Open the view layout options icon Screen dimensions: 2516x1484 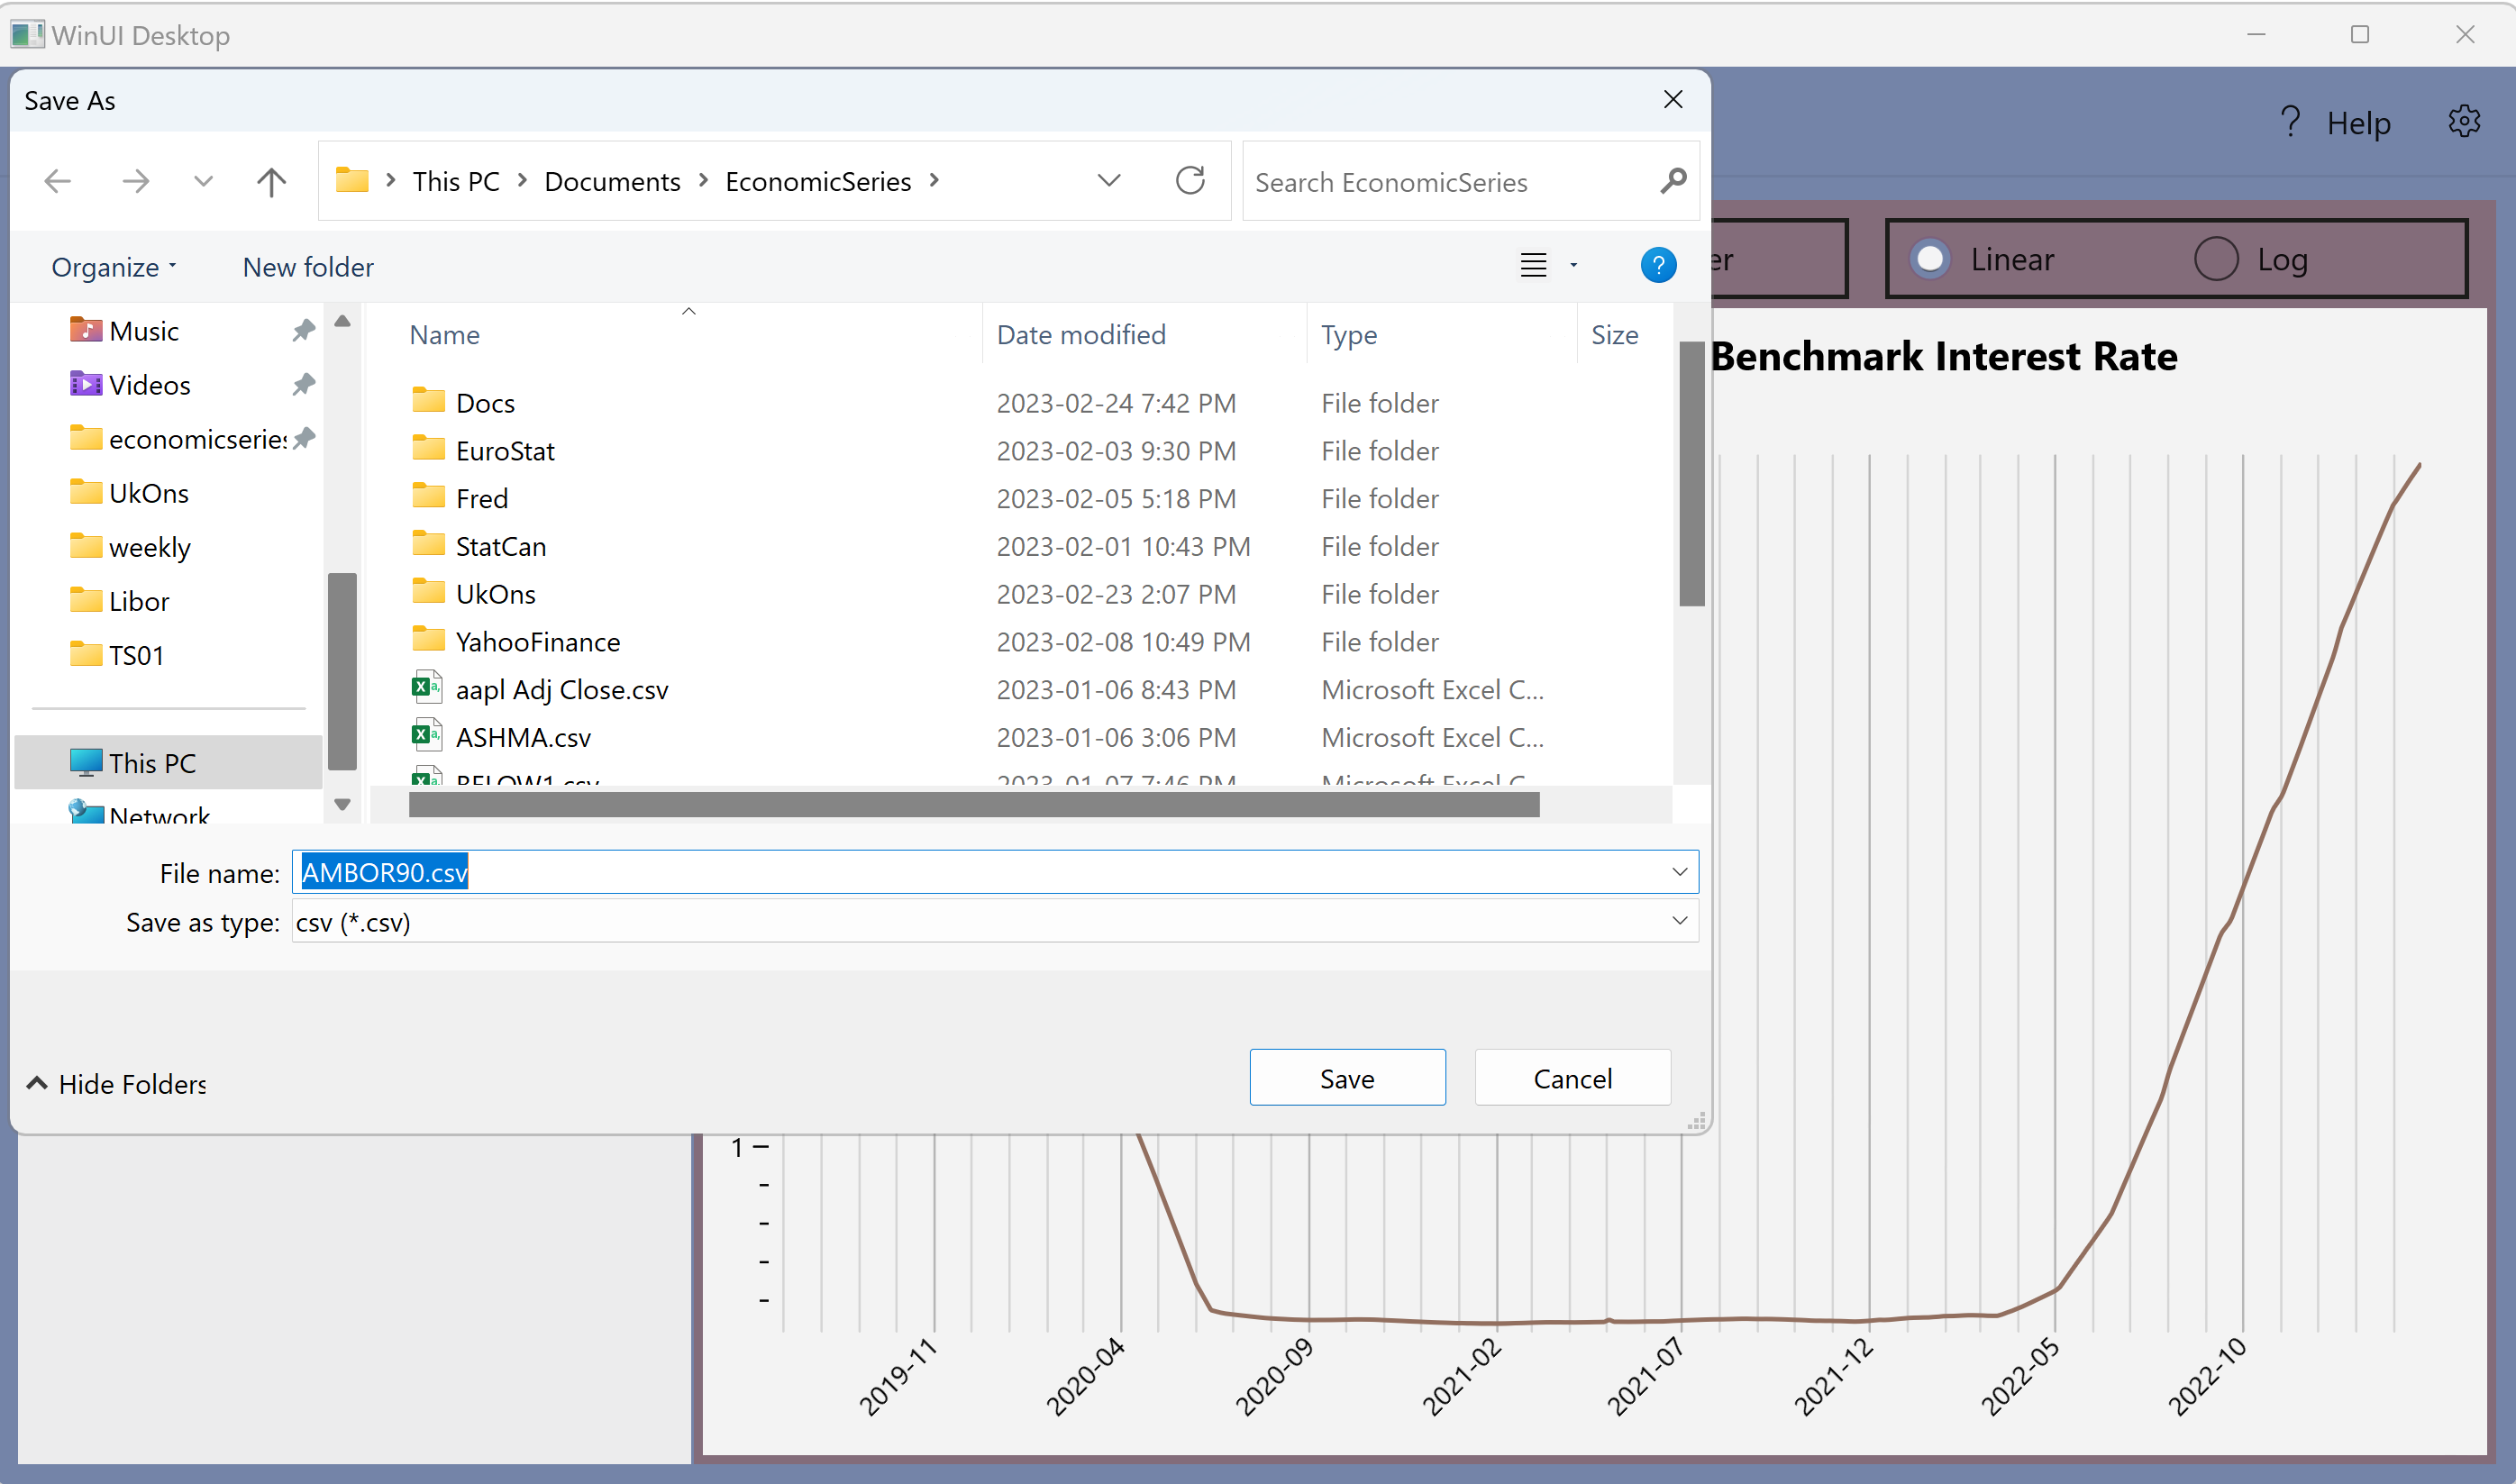coord(1533,266)
